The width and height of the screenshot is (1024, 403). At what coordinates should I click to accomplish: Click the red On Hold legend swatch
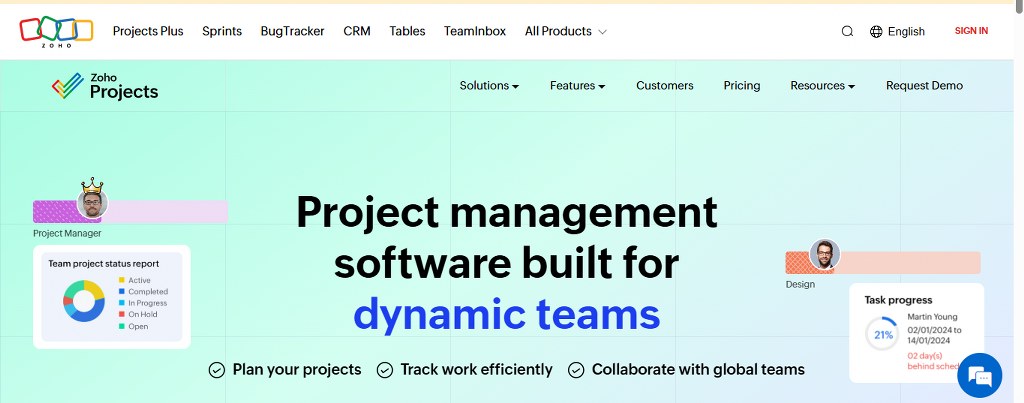[x=121, y=315]
